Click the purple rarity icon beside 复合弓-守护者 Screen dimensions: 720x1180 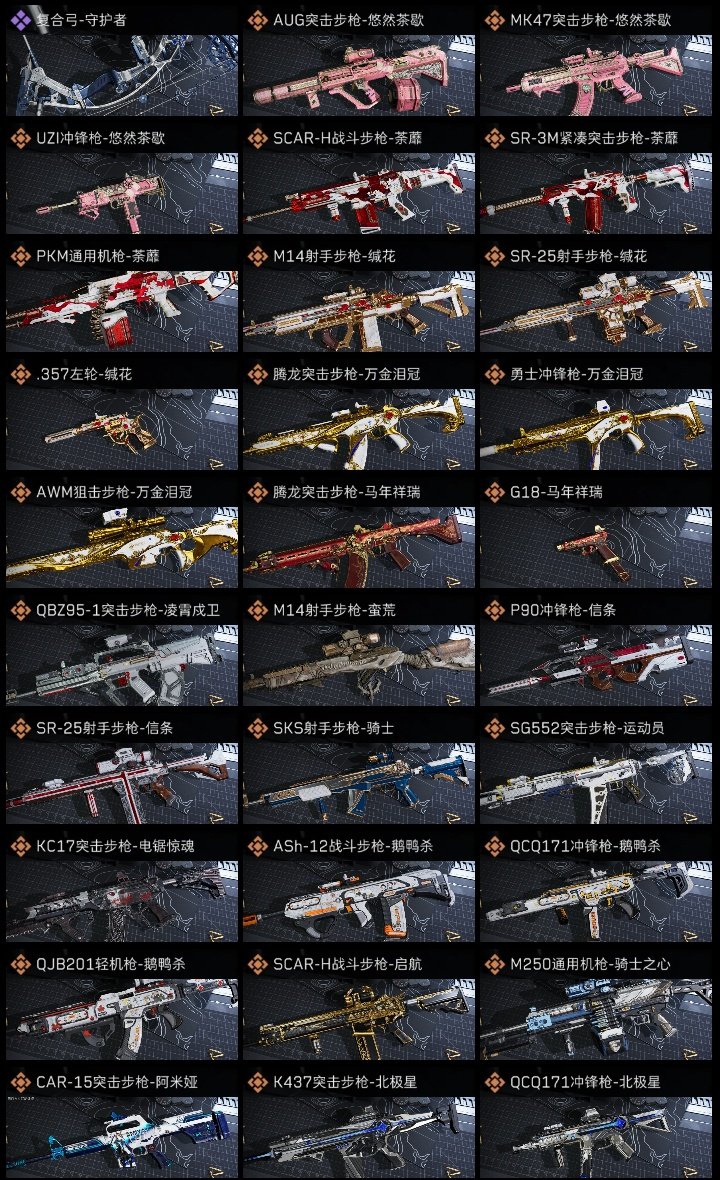[x=20, y=20]
